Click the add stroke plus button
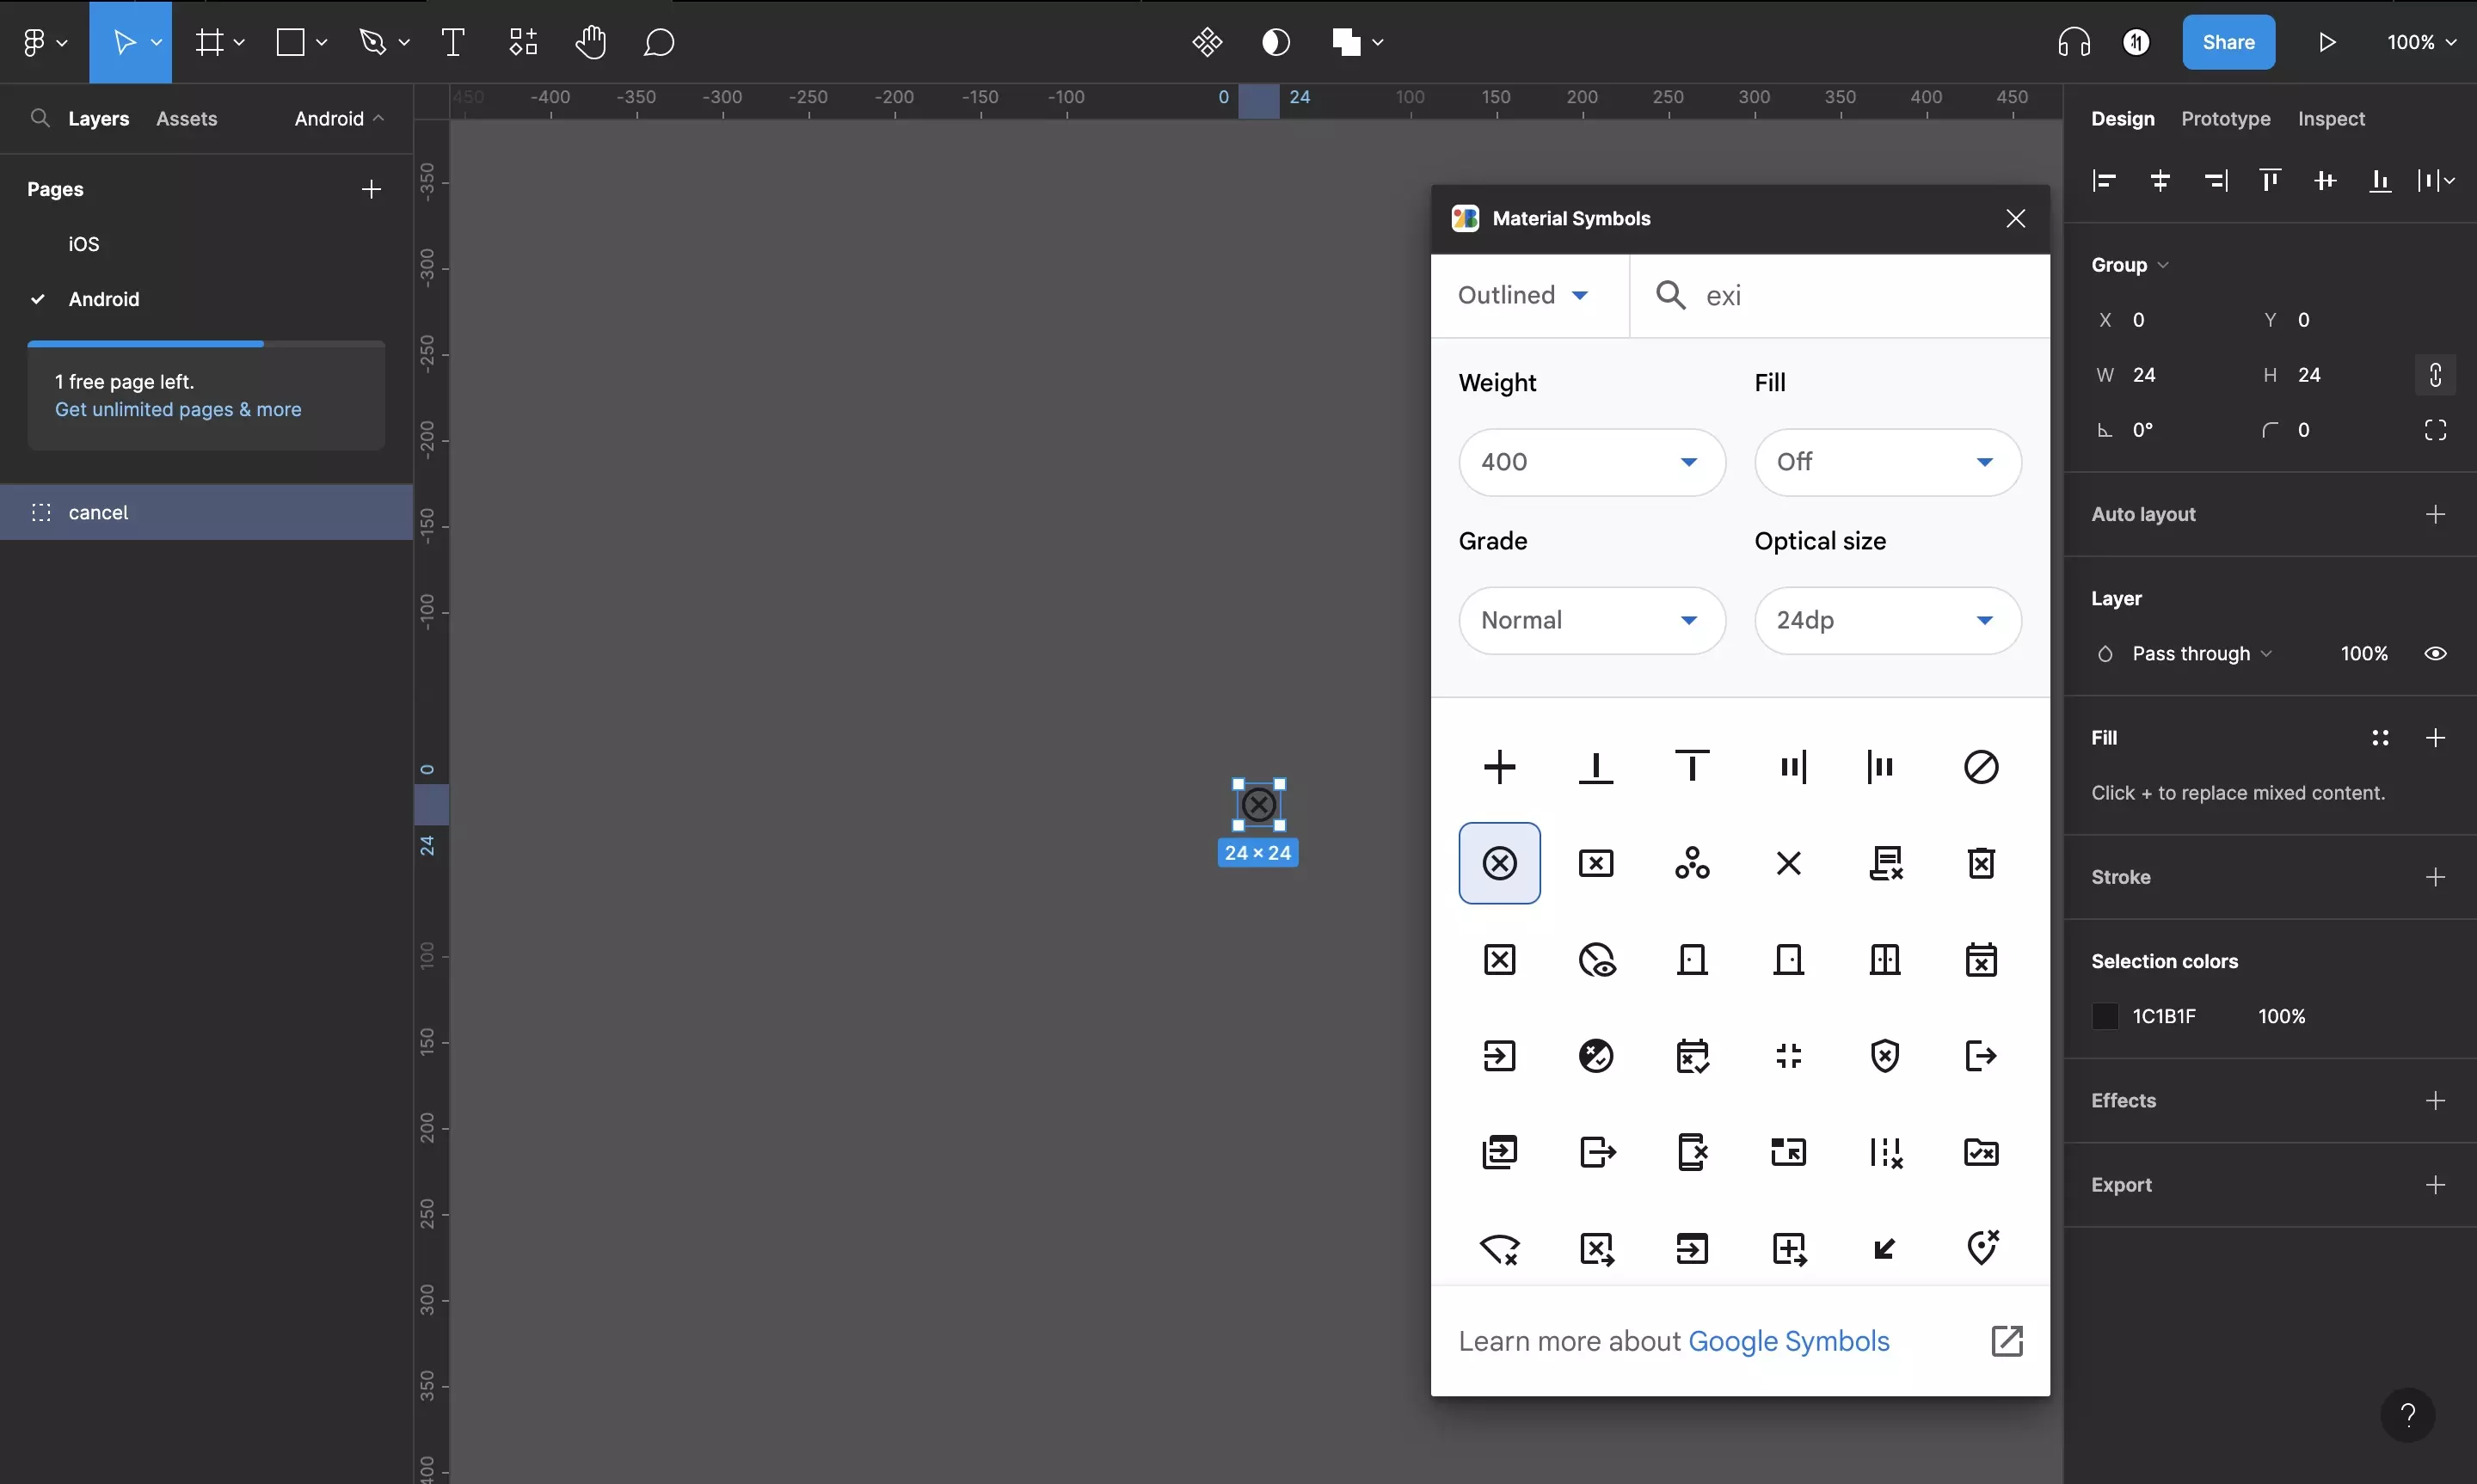Image resolution: width=2477 pixels, height=1484 pixels. pos(2435,876)
